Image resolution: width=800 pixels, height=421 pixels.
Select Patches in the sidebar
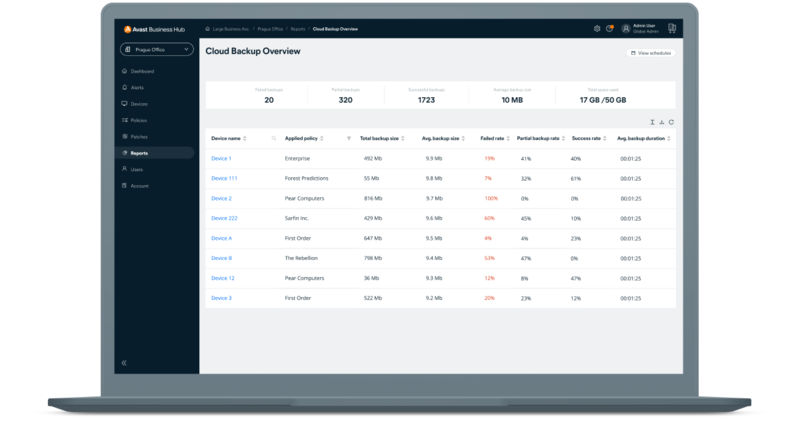(138, 136)
